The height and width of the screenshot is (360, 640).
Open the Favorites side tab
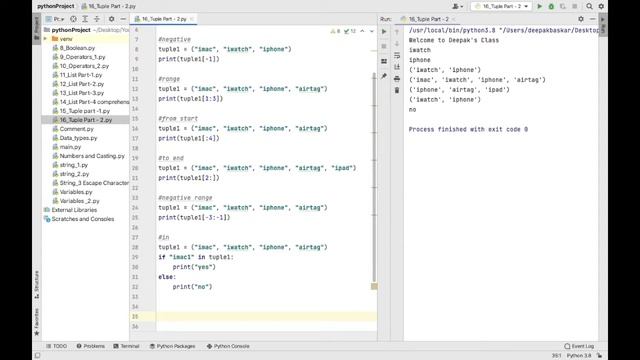[x=37, y=322]
